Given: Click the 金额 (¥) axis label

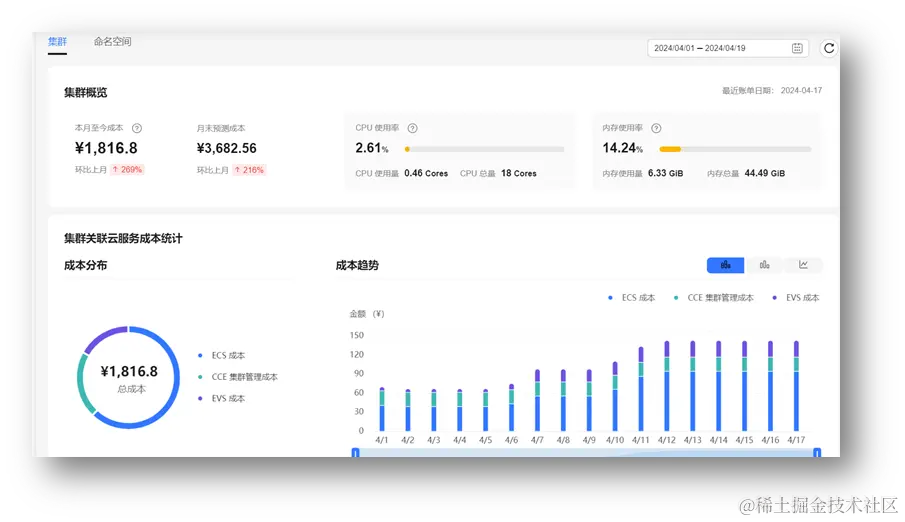Looking at the screenshot, I should [367, 314].
